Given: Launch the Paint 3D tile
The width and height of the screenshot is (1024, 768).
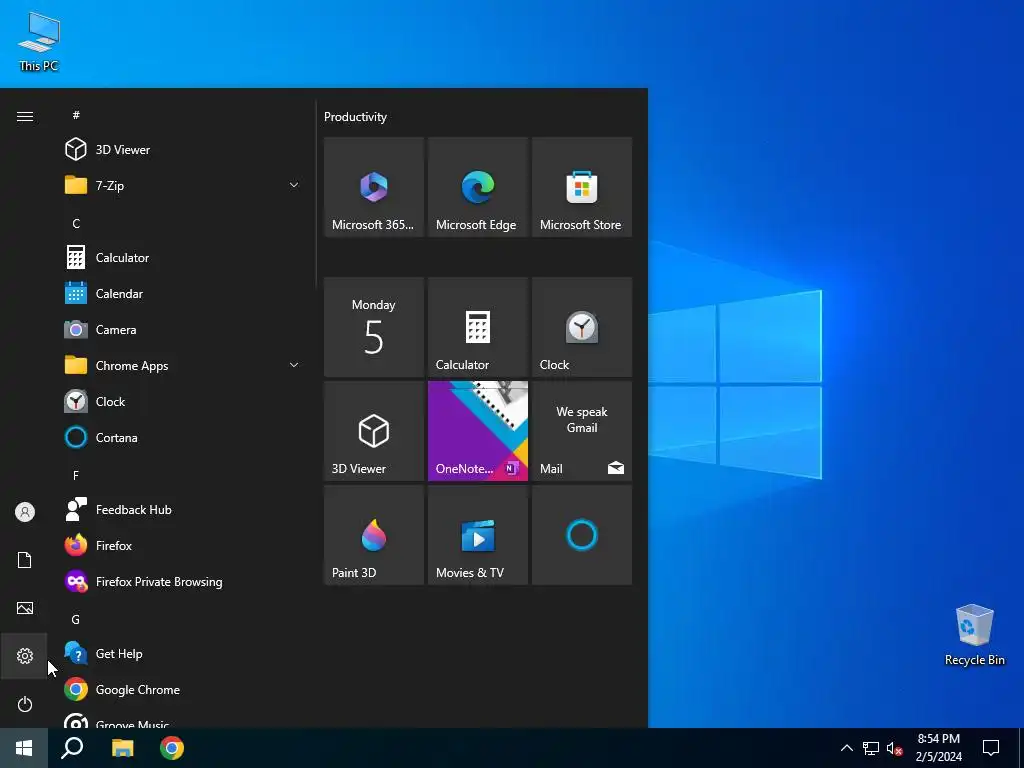Looking at the screenshot, I should (x=374, y=535).
